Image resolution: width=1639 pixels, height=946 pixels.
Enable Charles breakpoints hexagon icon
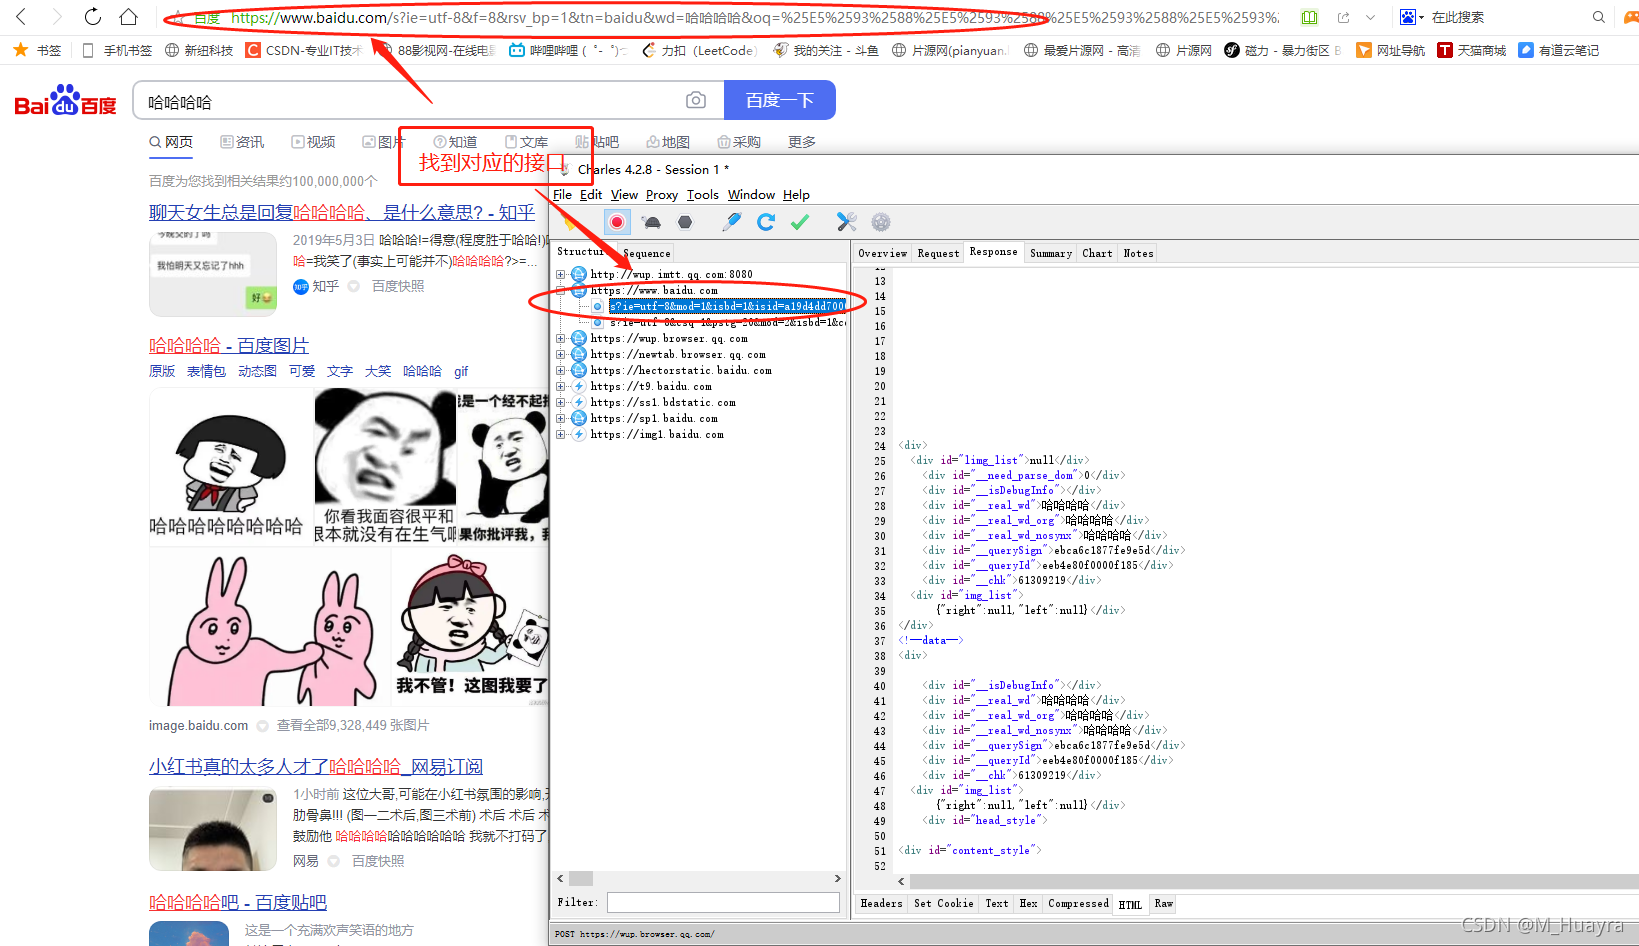click(685, 222)
